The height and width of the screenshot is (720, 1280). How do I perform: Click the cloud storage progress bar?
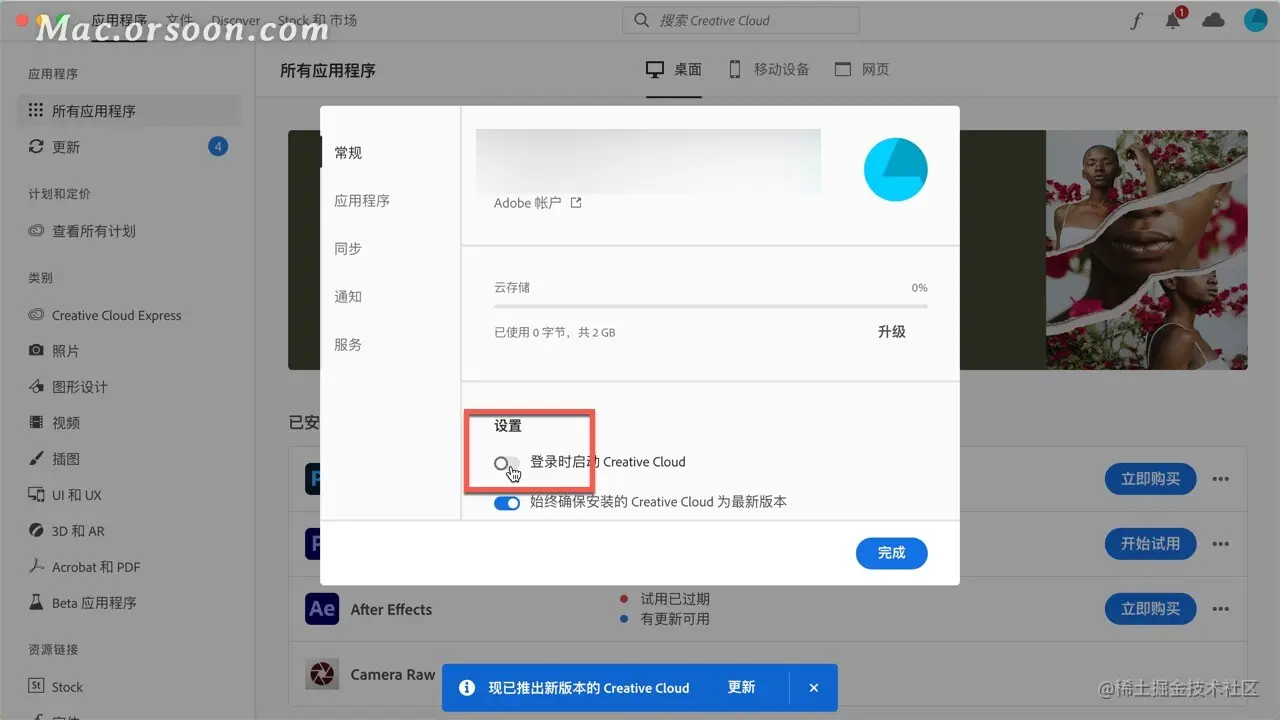pyautogui.click(x=711, y=306)
